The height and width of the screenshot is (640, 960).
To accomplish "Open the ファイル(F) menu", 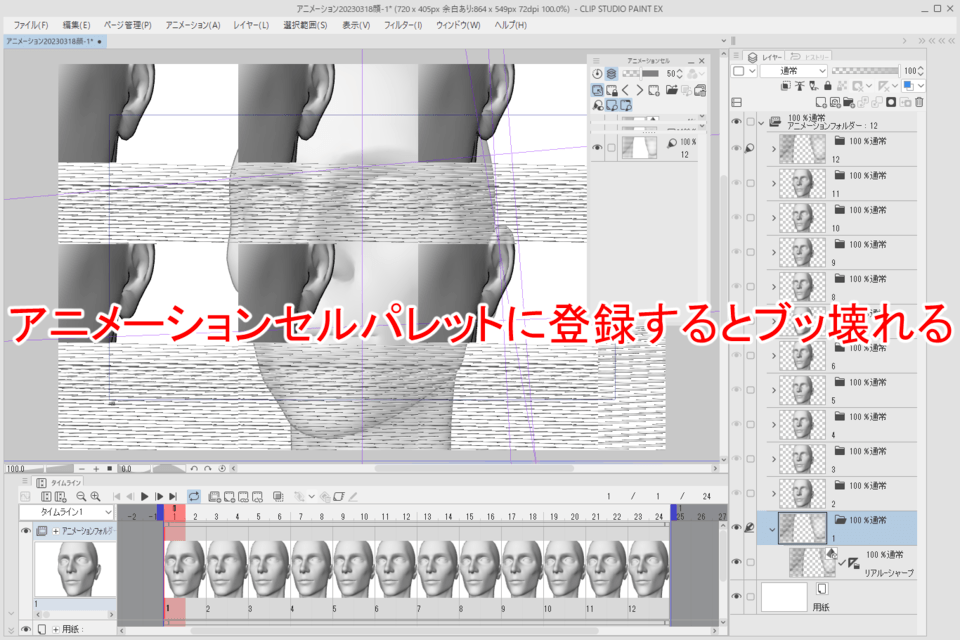I will point(31,25).
